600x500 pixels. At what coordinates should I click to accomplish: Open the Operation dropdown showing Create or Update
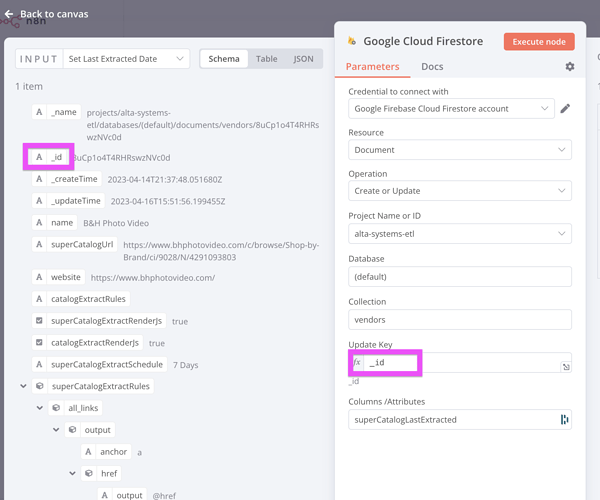(460, 192)
